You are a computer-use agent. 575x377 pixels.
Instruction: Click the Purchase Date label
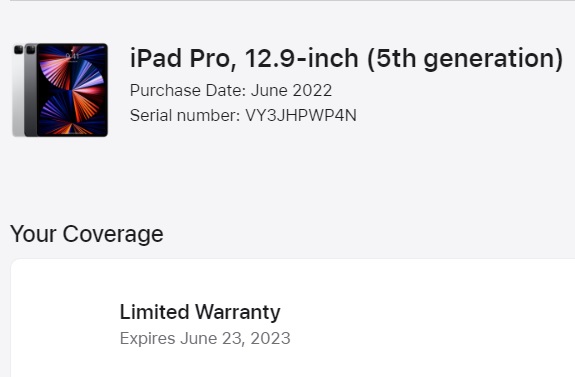point(188,90)
